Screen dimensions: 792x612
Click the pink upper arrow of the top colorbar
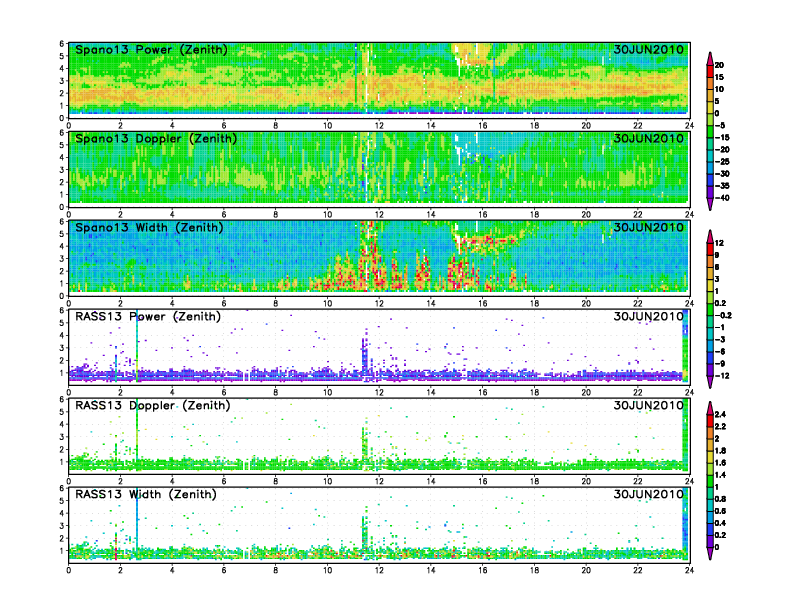[710, 58]
